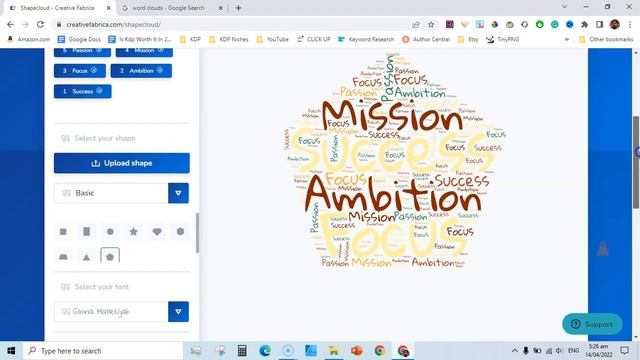The image size is (640, 360).
Task: Open the Keyword Research bookmark
Action: pos(366,39)
